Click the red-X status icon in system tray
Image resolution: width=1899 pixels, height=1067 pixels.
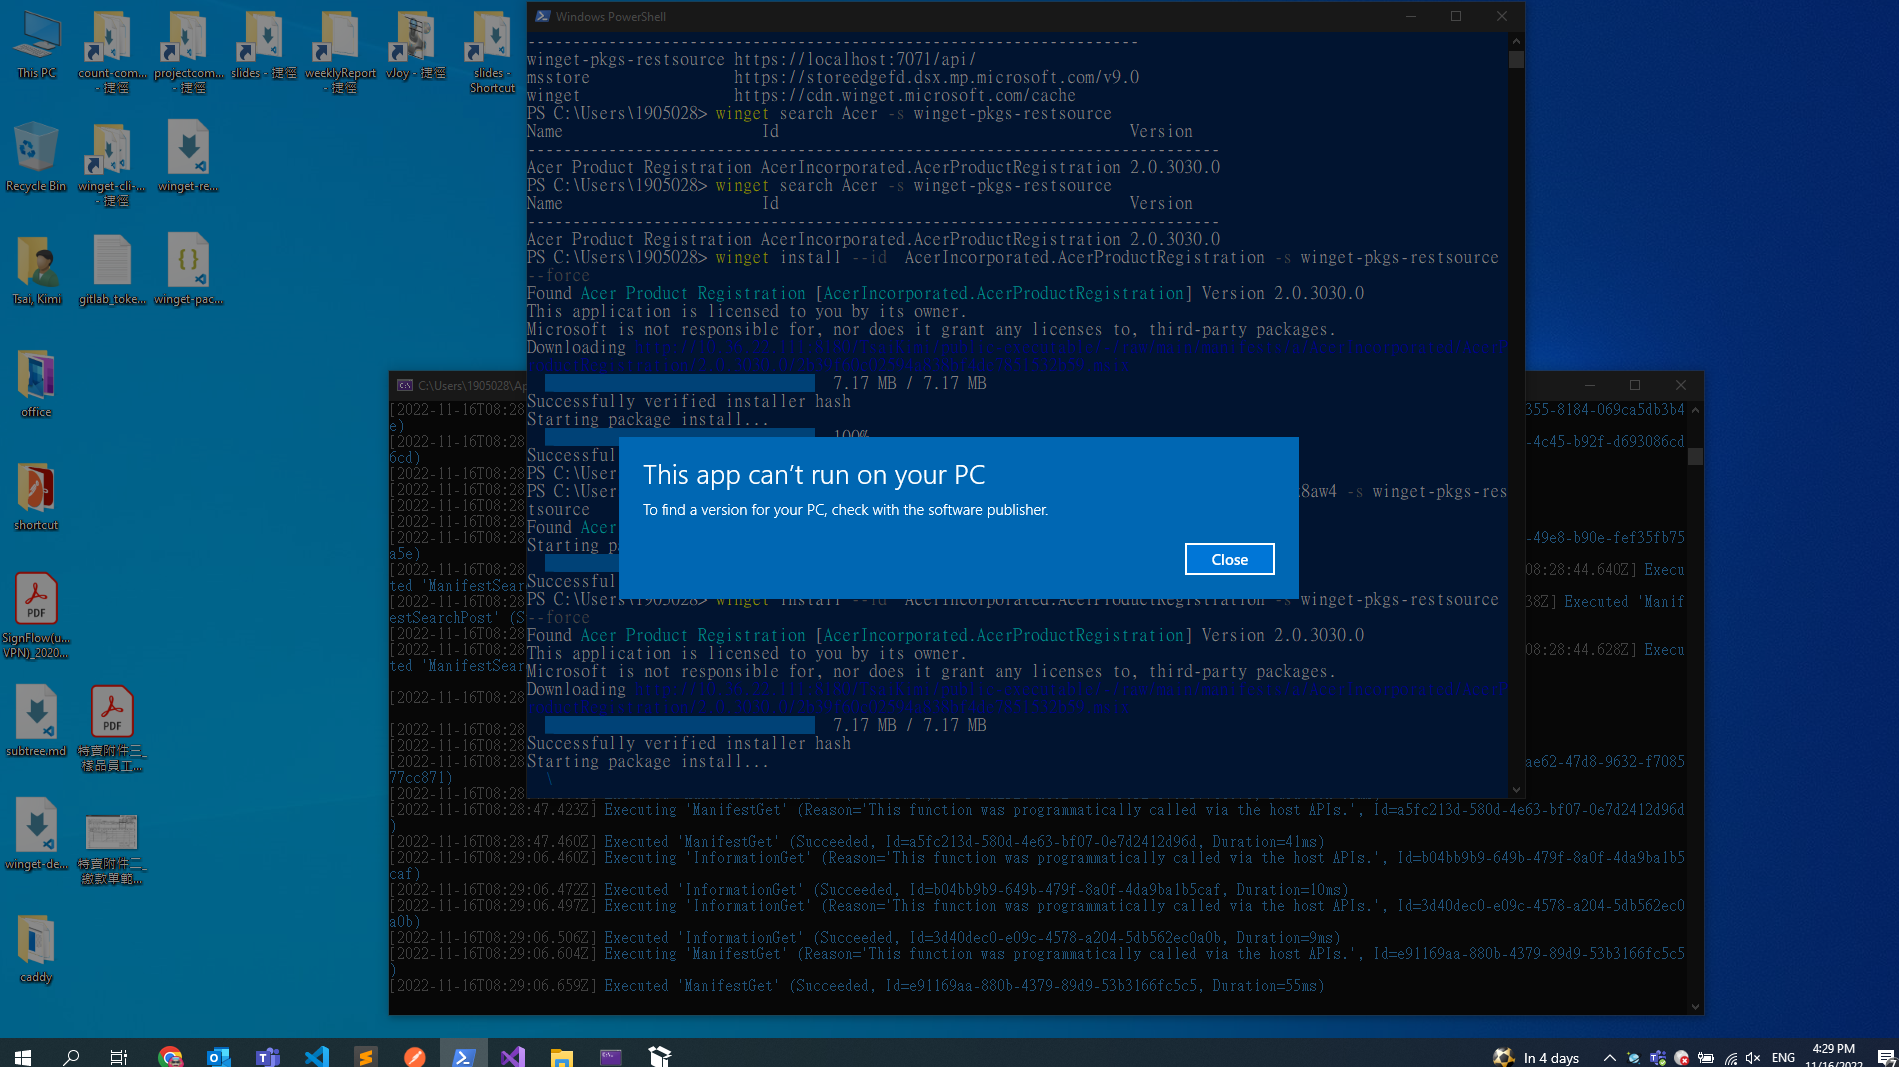click(x=1682, y=1057)
